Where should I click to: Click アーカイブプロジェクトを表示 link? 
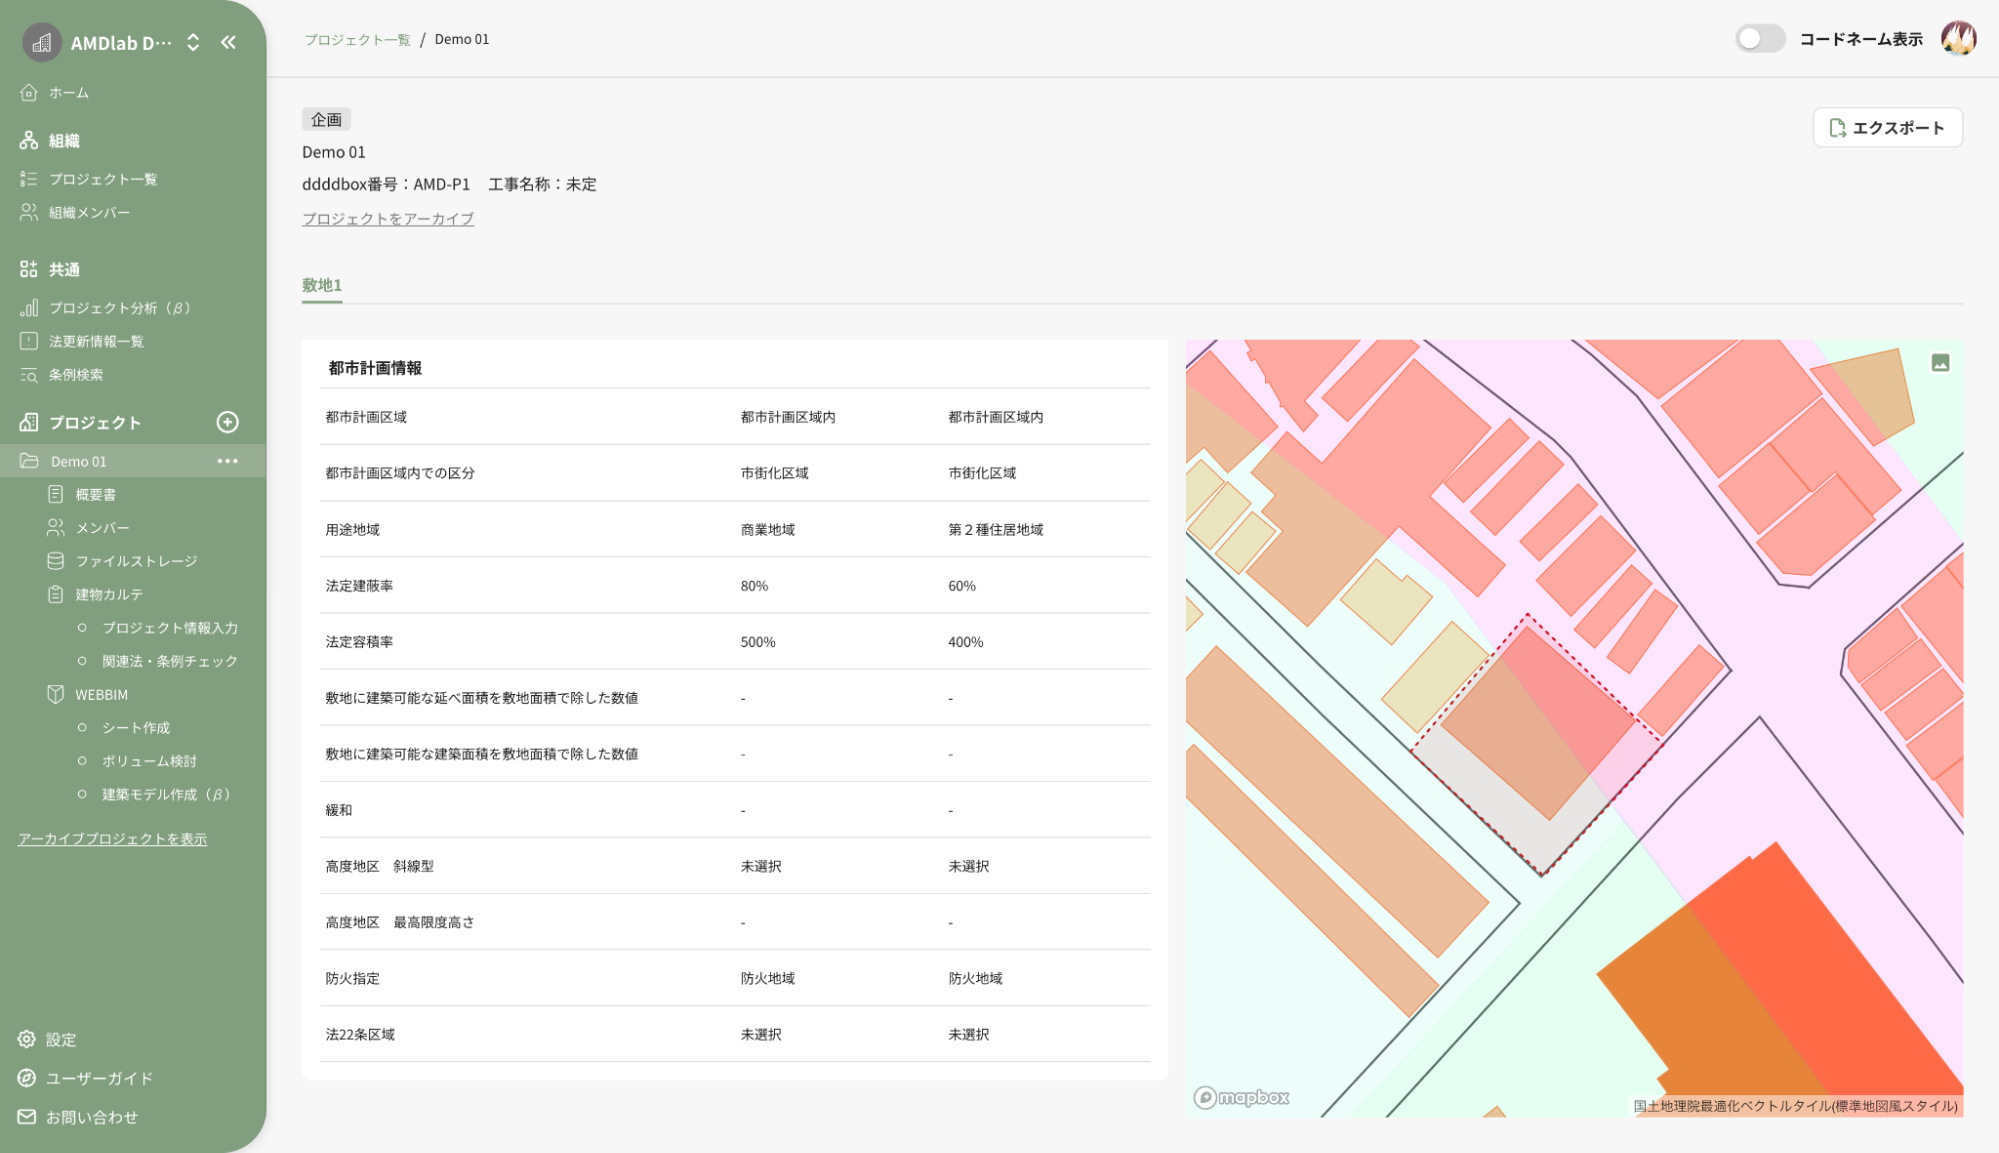[112, 839]
